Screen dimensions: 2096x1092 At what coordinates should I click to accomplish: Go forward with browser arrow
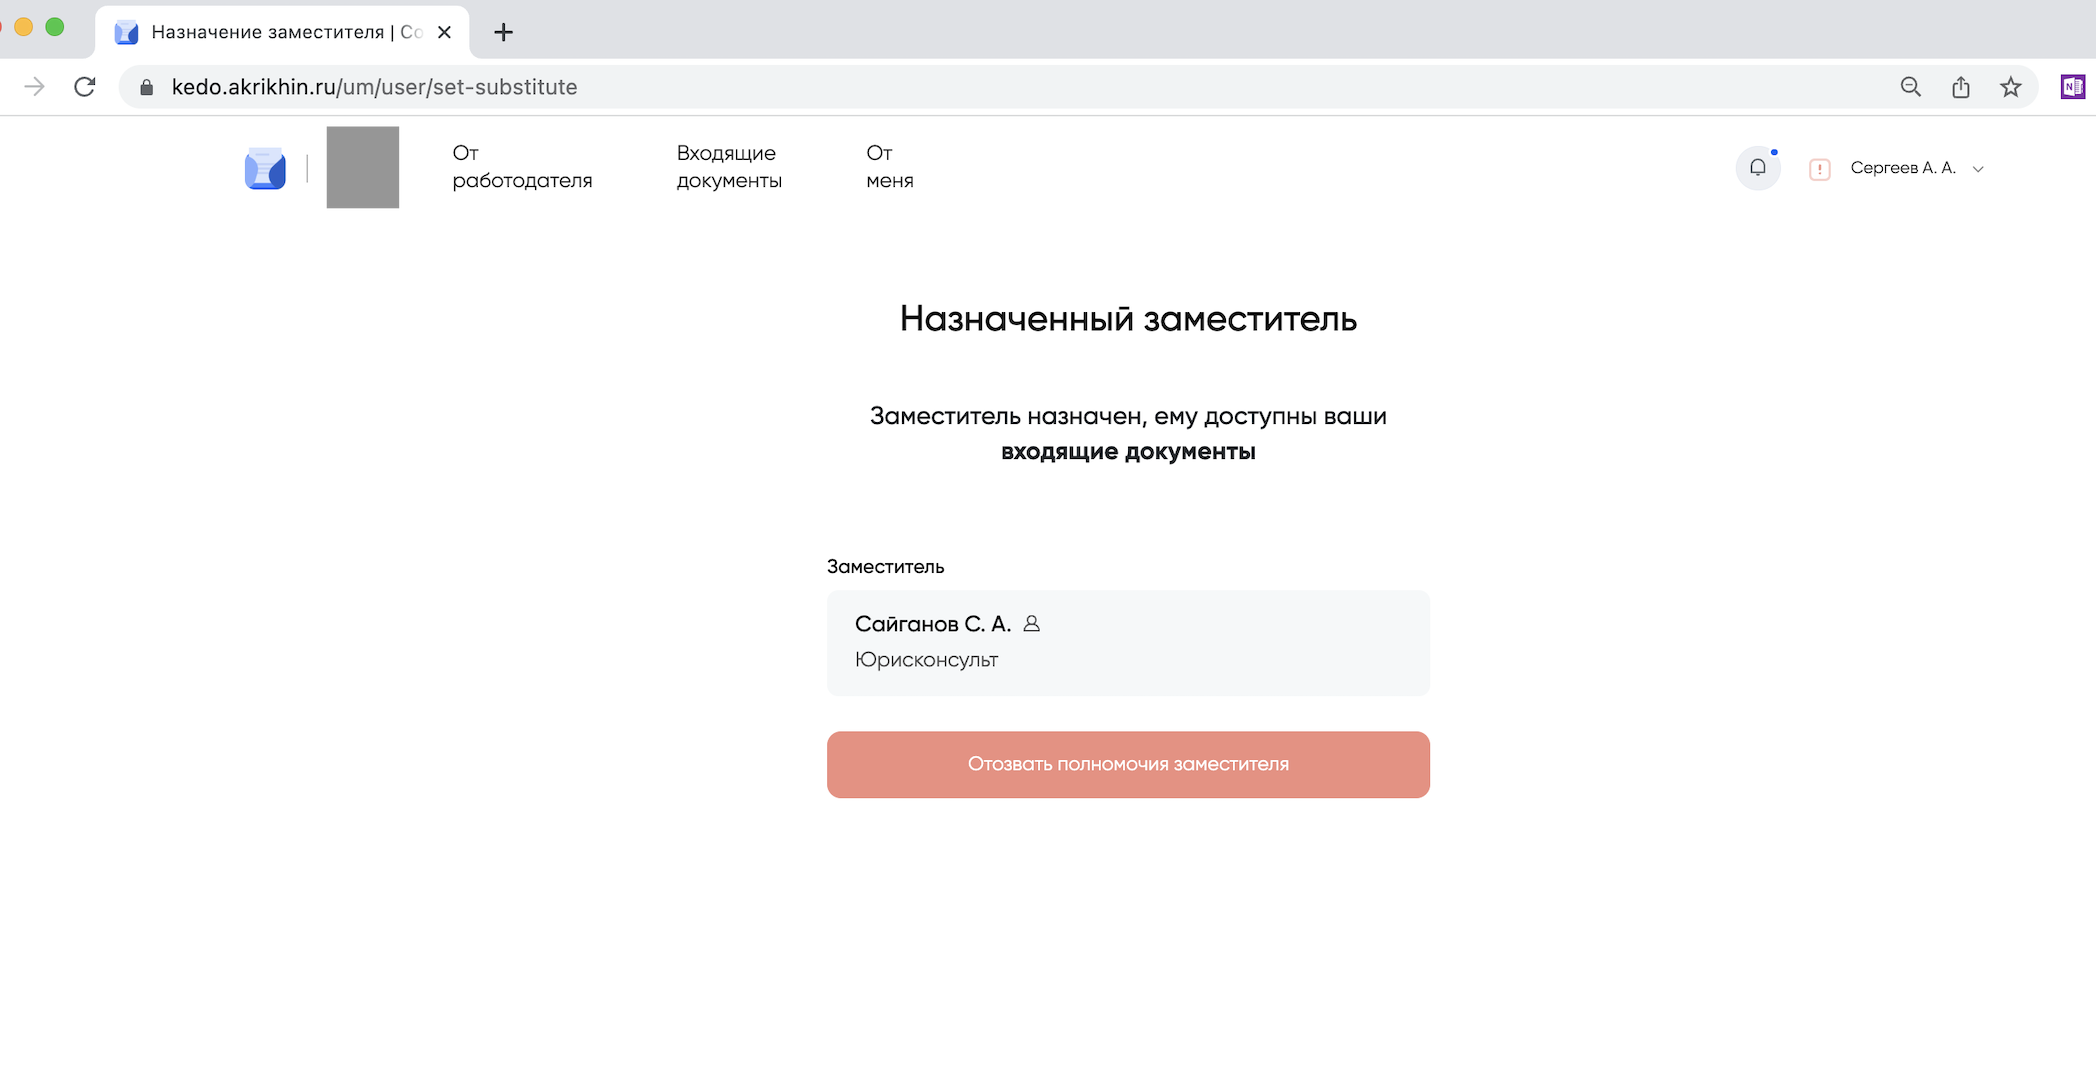(x=35, y=87)
